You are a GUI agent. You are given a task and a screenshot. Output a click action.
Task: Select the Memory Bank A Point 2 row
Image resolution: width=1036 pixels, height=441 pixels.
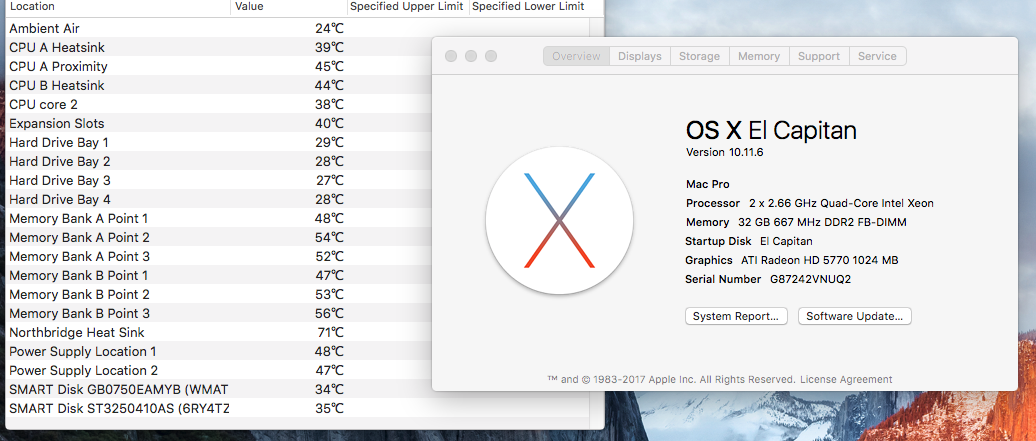[x=219, y=237]
